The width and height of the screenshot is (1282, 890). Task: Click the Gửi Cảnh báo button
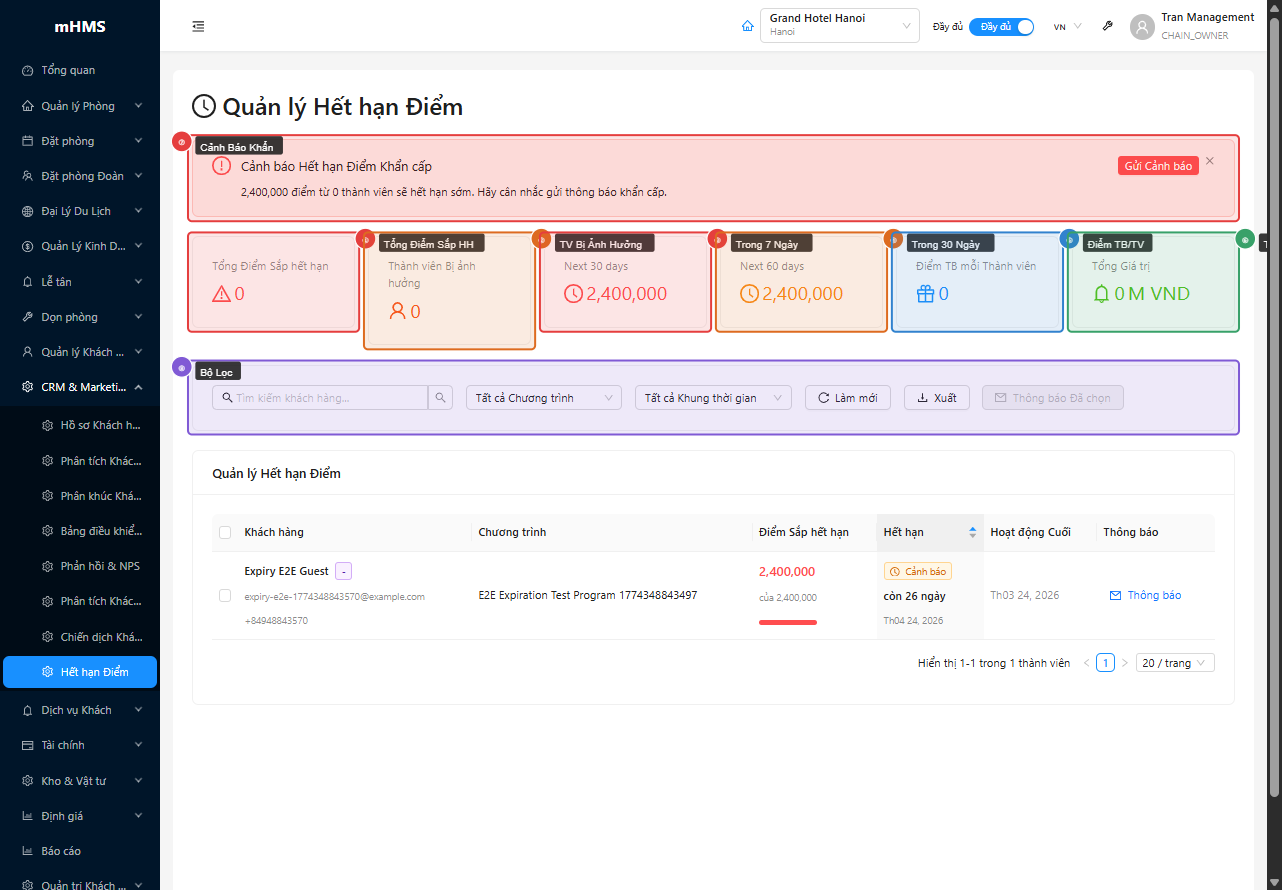[1157, 166]
